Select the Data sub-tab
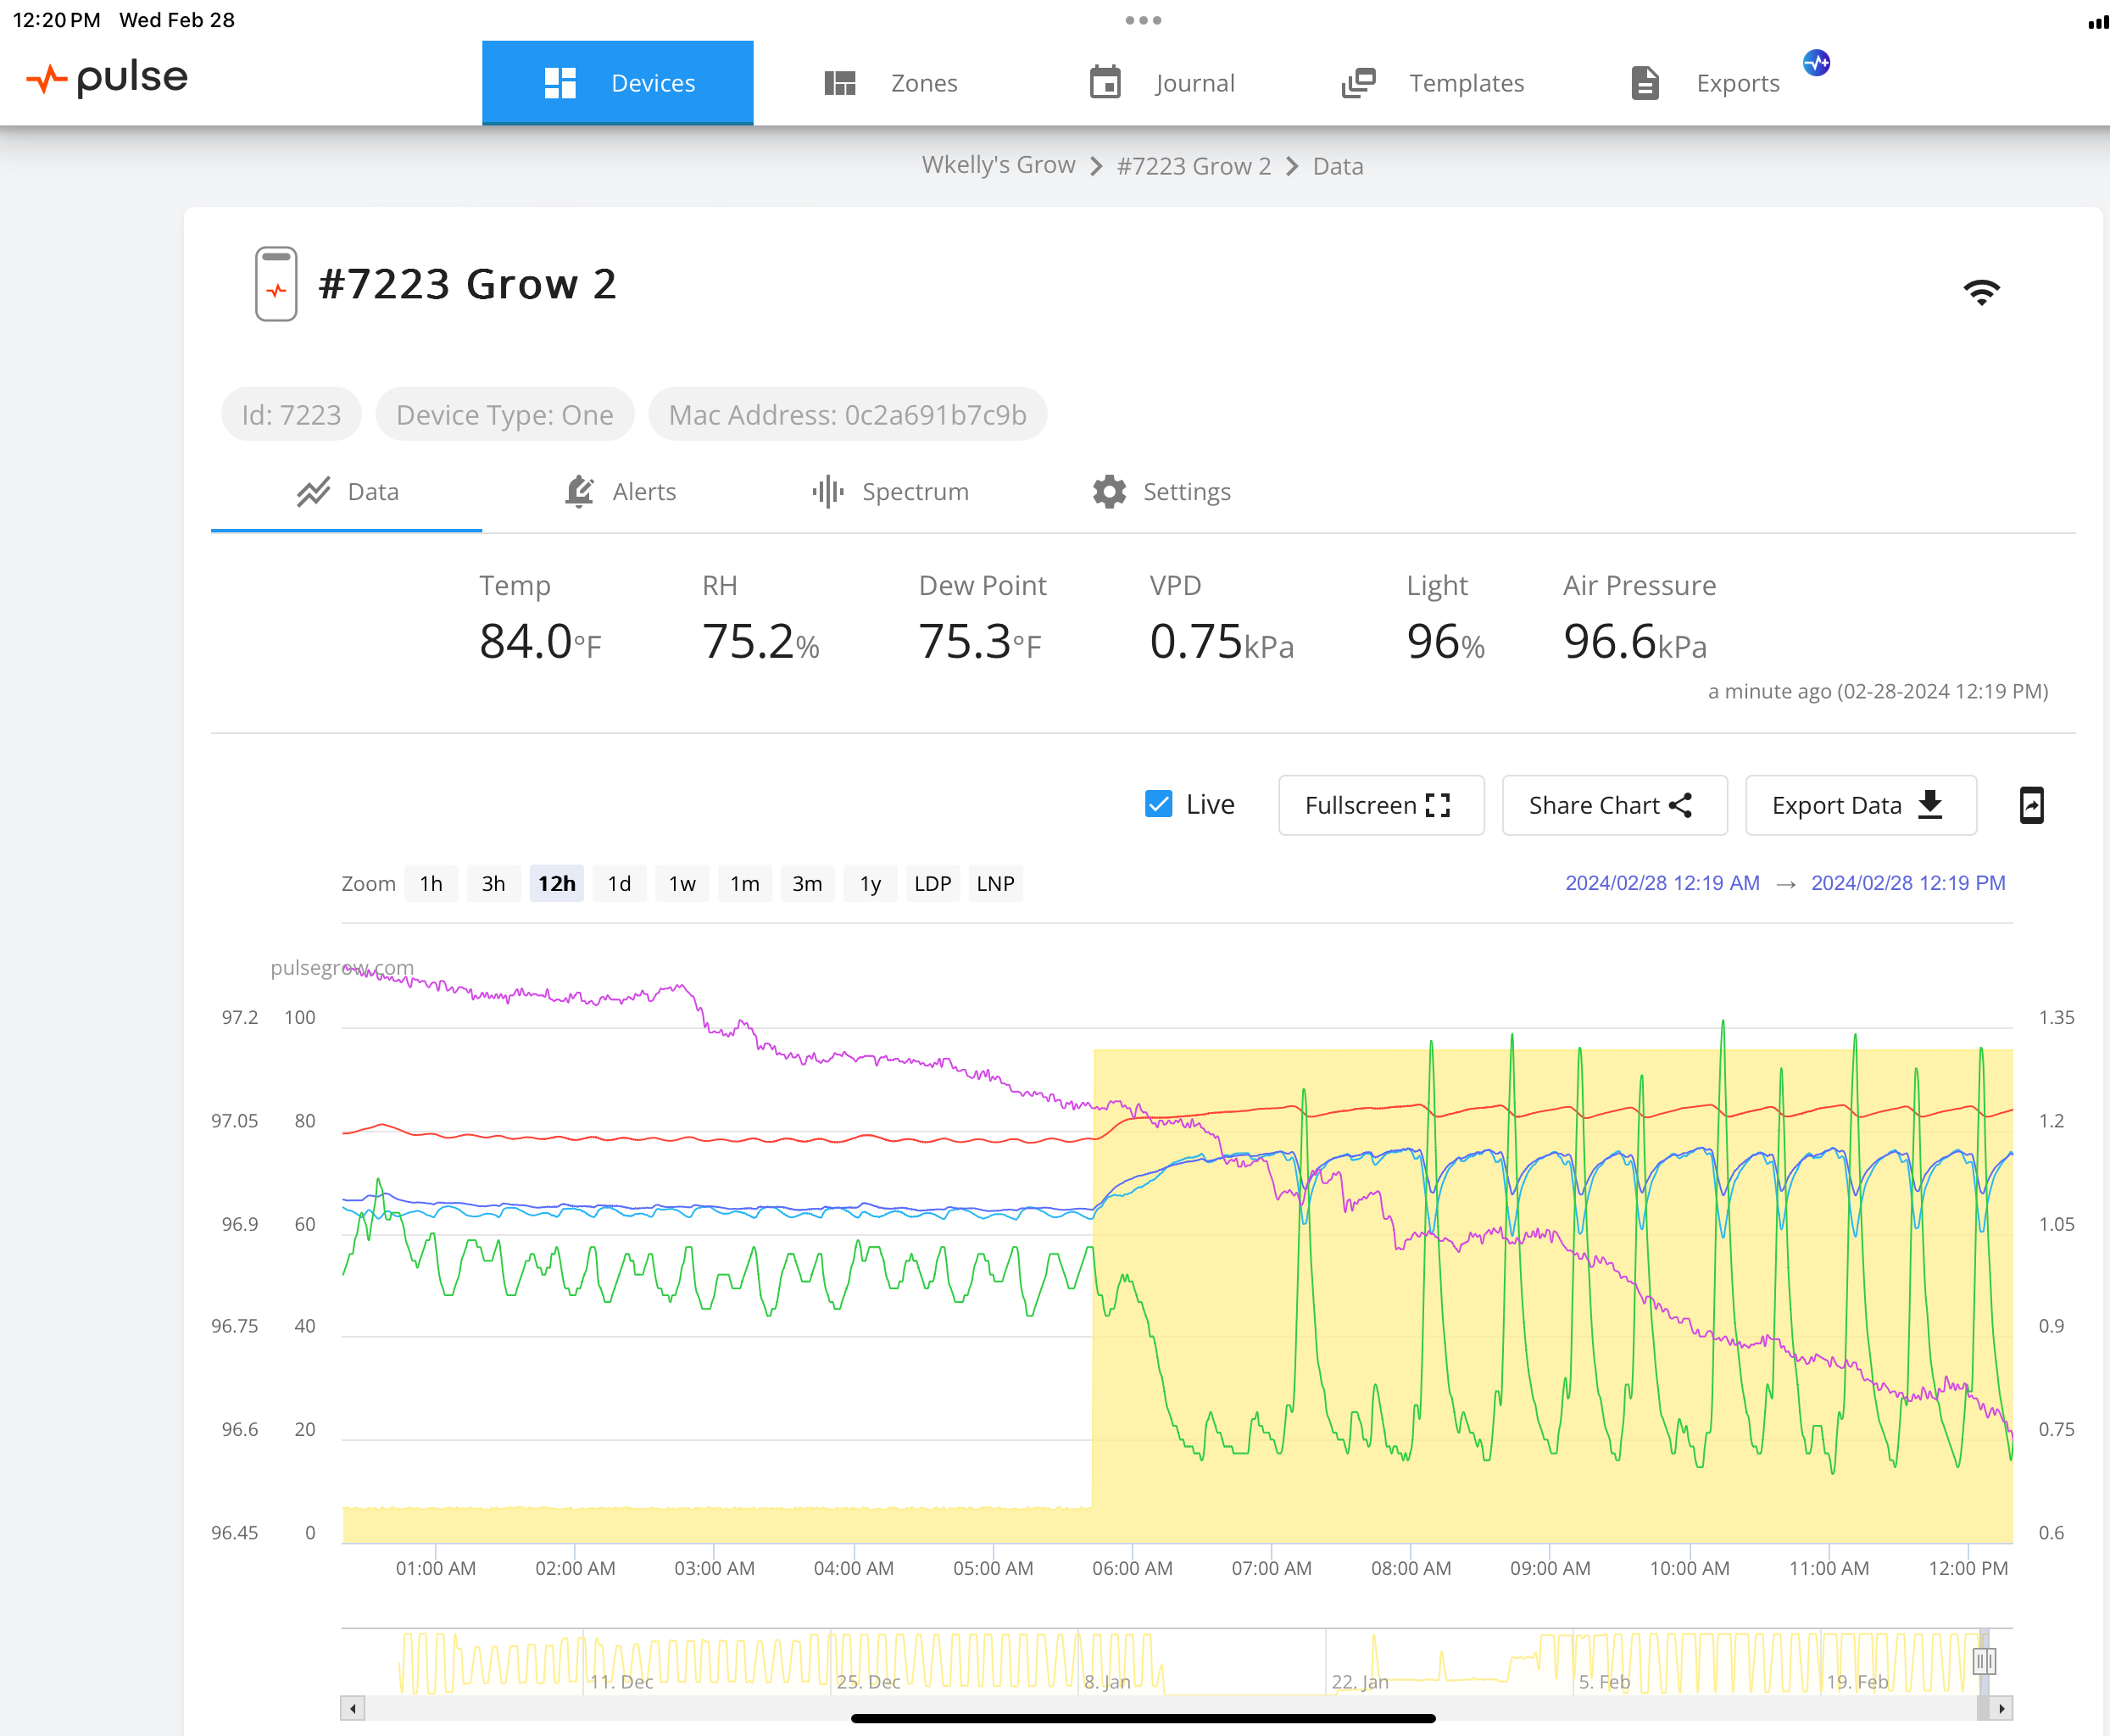The image size is (2110, 1736). coord(346,492)
